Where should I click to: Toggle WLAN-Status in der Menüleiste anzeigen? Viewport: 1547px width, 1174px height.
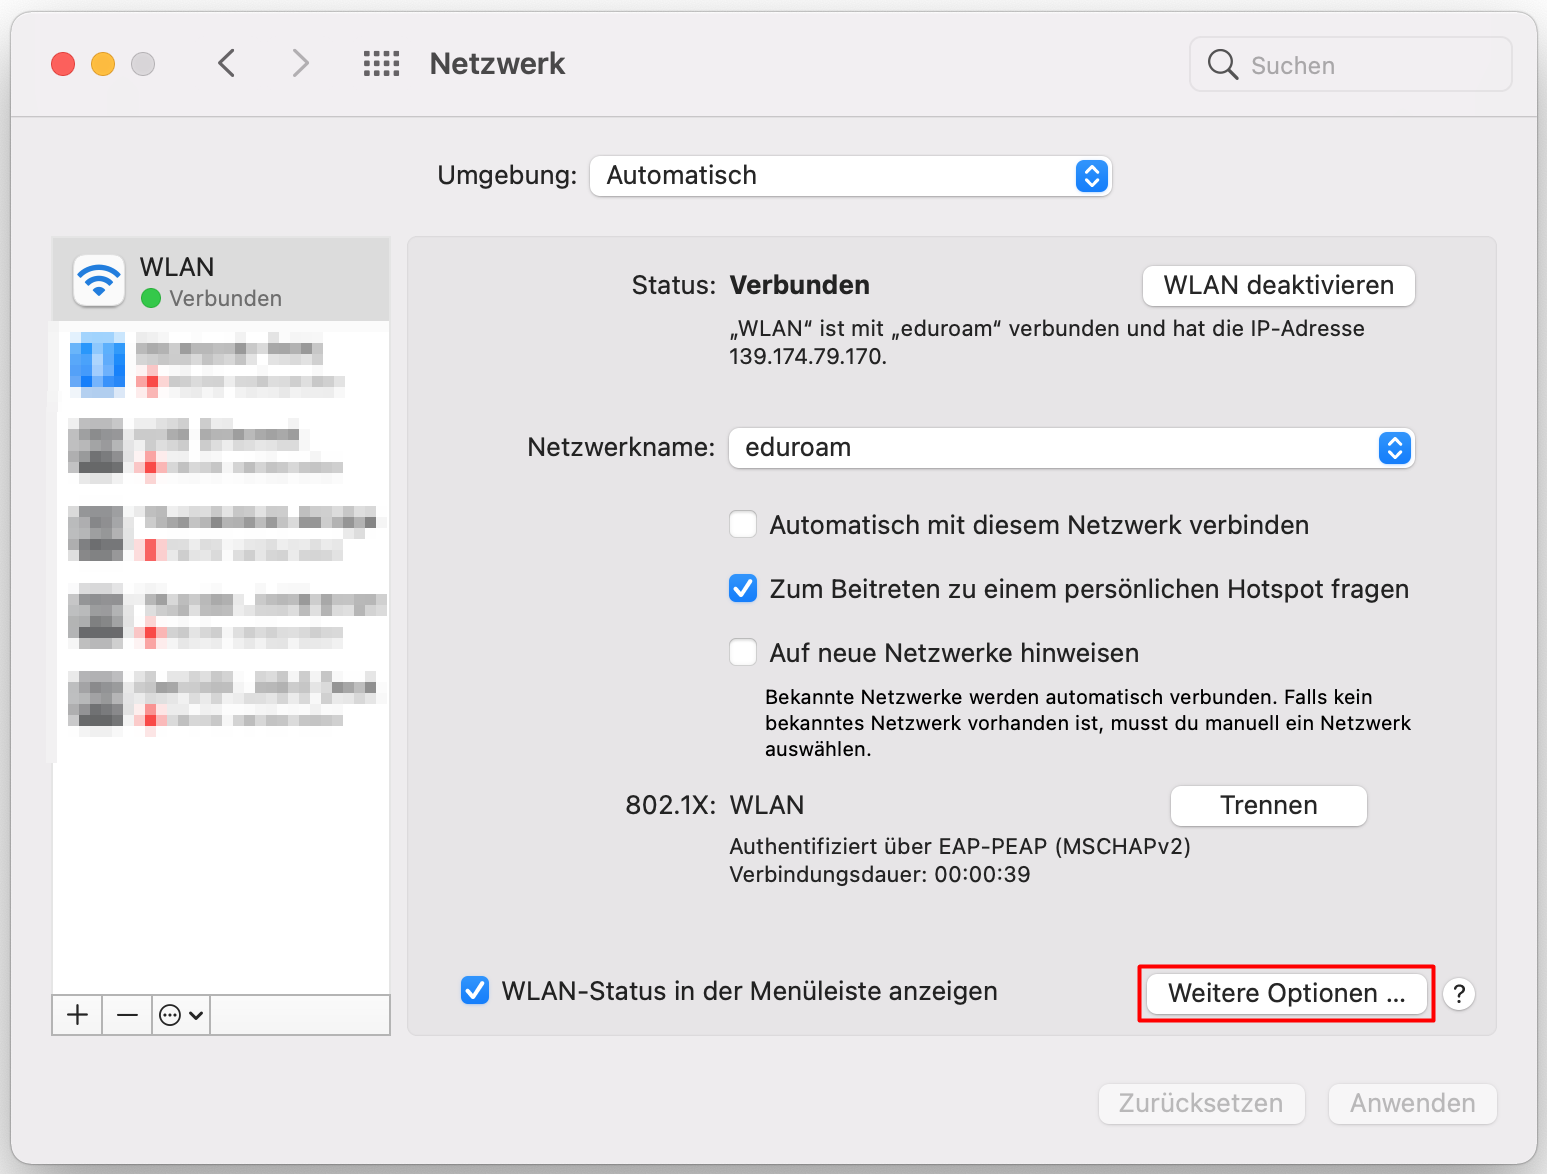(475, 991)
